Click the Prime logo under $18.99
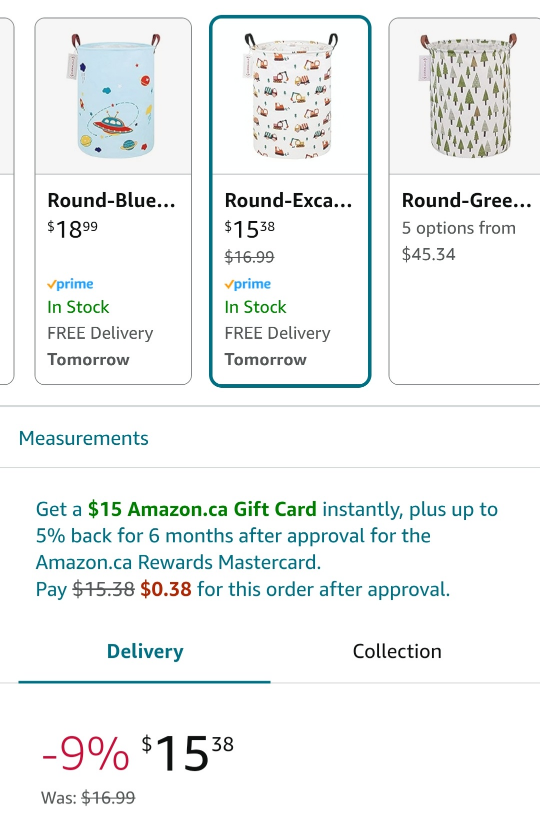Image resolution: width=540 pixels, height=820 pixels. (x=70, y=284)
